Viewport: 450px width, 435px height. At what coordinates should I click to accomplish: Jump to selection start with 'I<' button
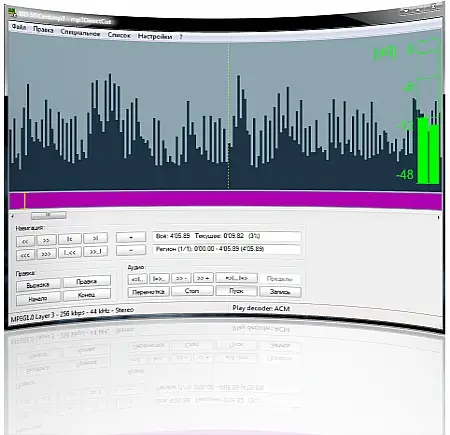70,239
